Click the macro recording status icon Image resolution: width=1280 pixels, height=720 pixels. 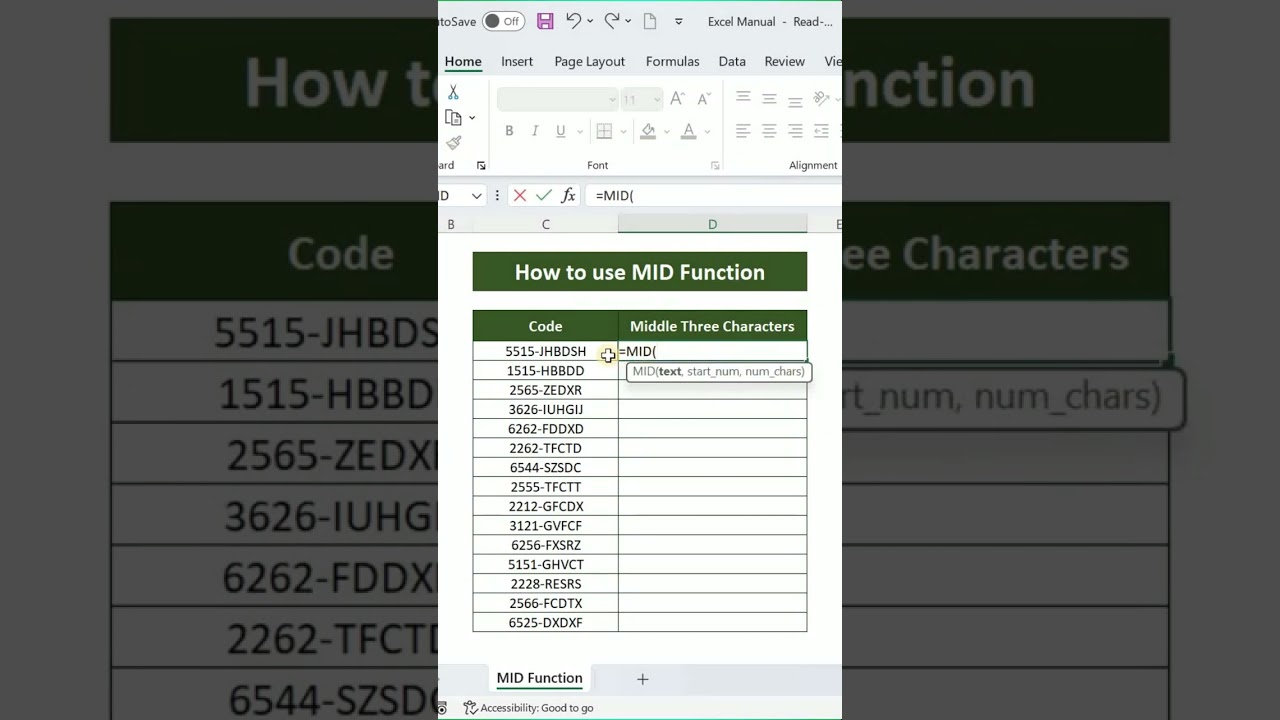click(442, 708)
